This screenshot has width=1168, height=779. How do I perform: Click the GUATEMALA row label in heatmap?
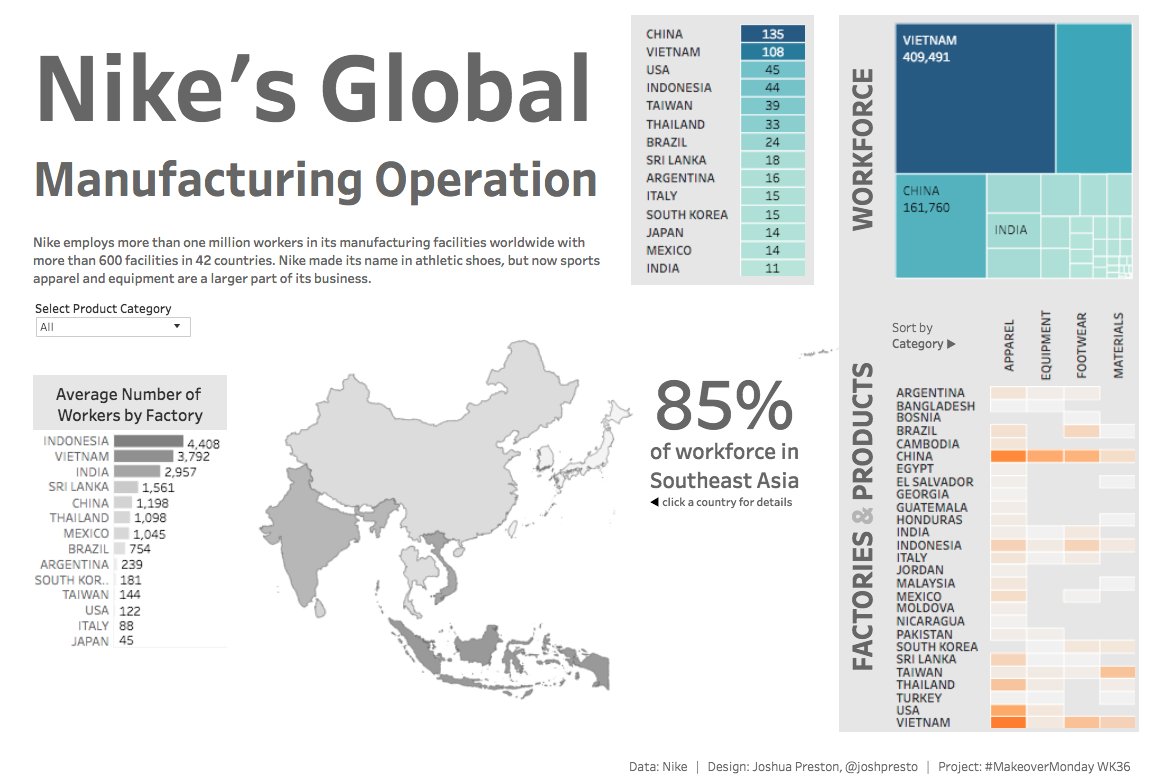[x=932, y=507]
